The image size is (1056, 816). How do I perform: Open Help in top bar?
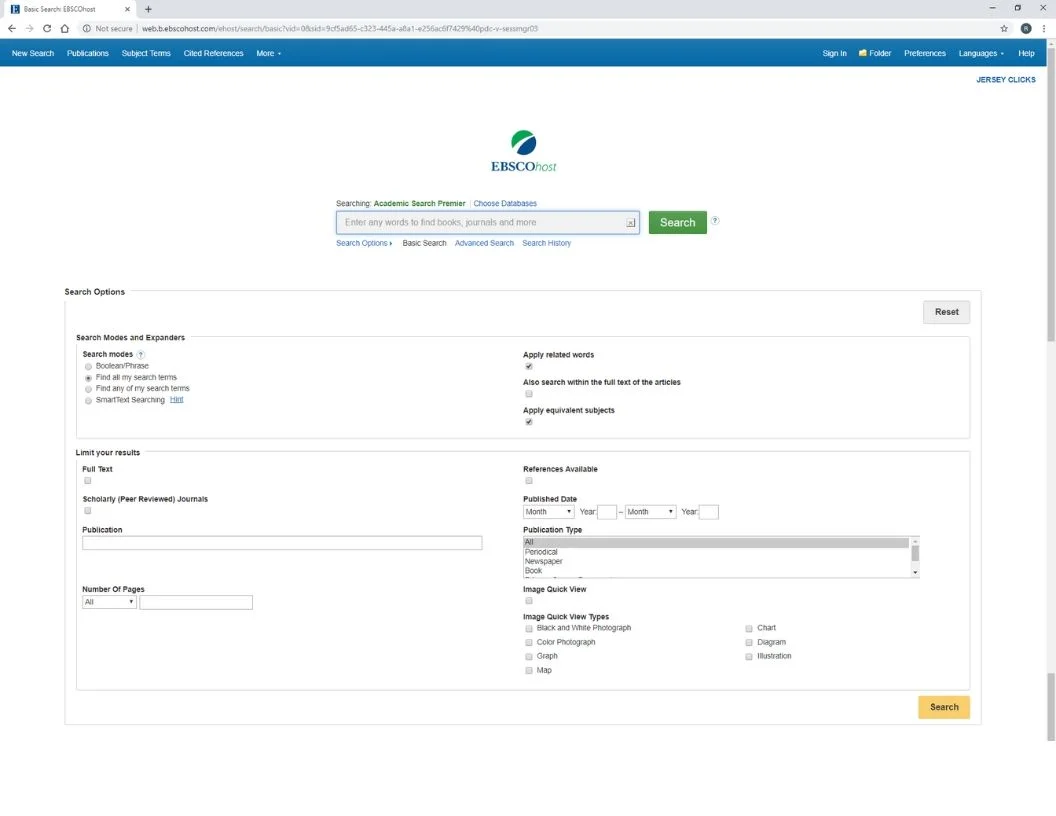(1026, 53)
